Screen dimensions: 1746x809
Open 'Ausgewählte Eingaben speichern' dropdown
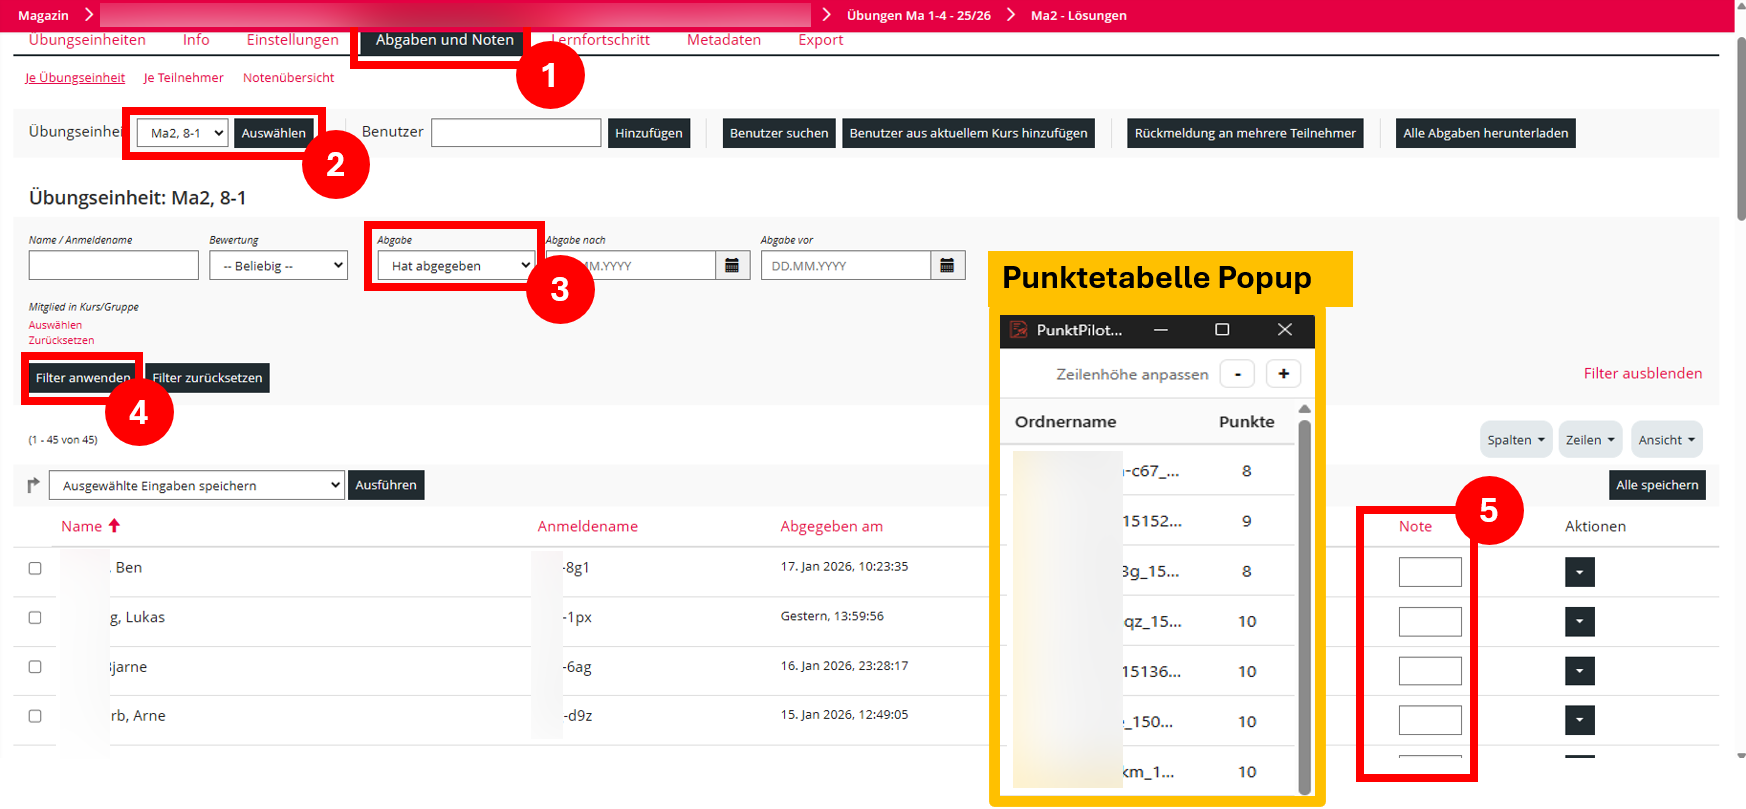[197, 486]
